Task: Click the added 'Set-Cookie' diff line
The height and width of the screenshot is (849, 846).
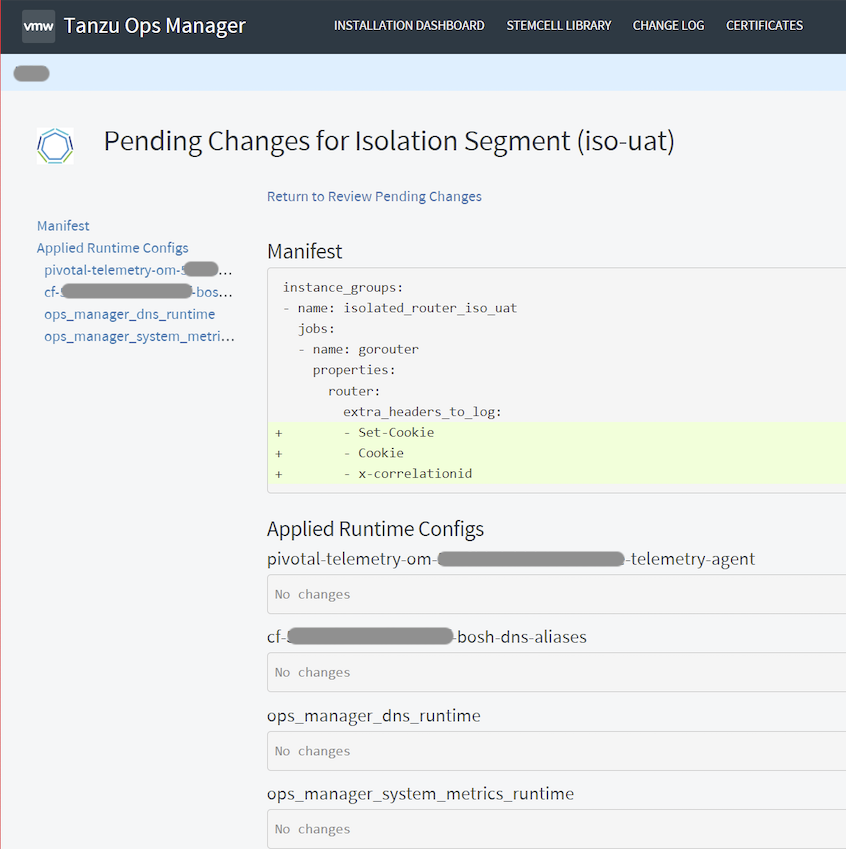Action: (557, 433)
